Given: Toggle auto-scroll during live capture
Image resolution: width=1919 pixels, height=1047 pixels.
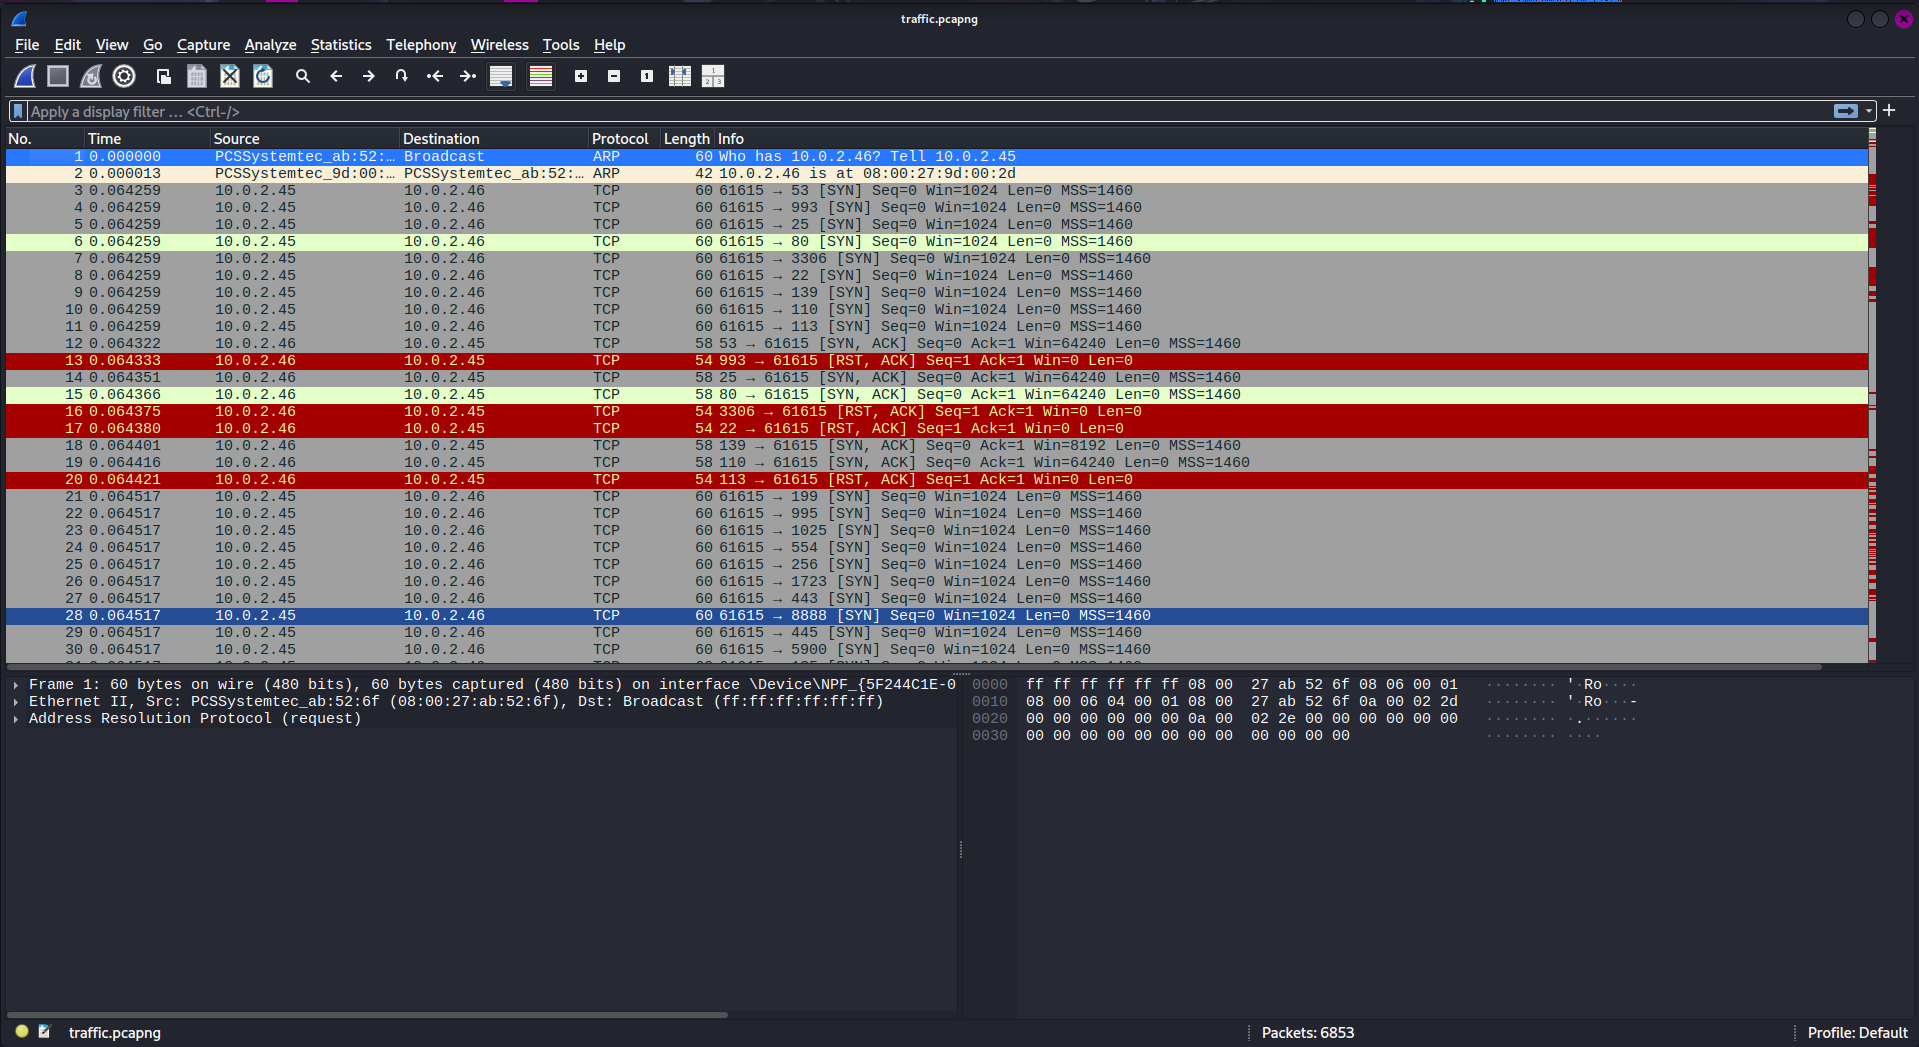Looking at the screenshot, I should click(501, 76).
